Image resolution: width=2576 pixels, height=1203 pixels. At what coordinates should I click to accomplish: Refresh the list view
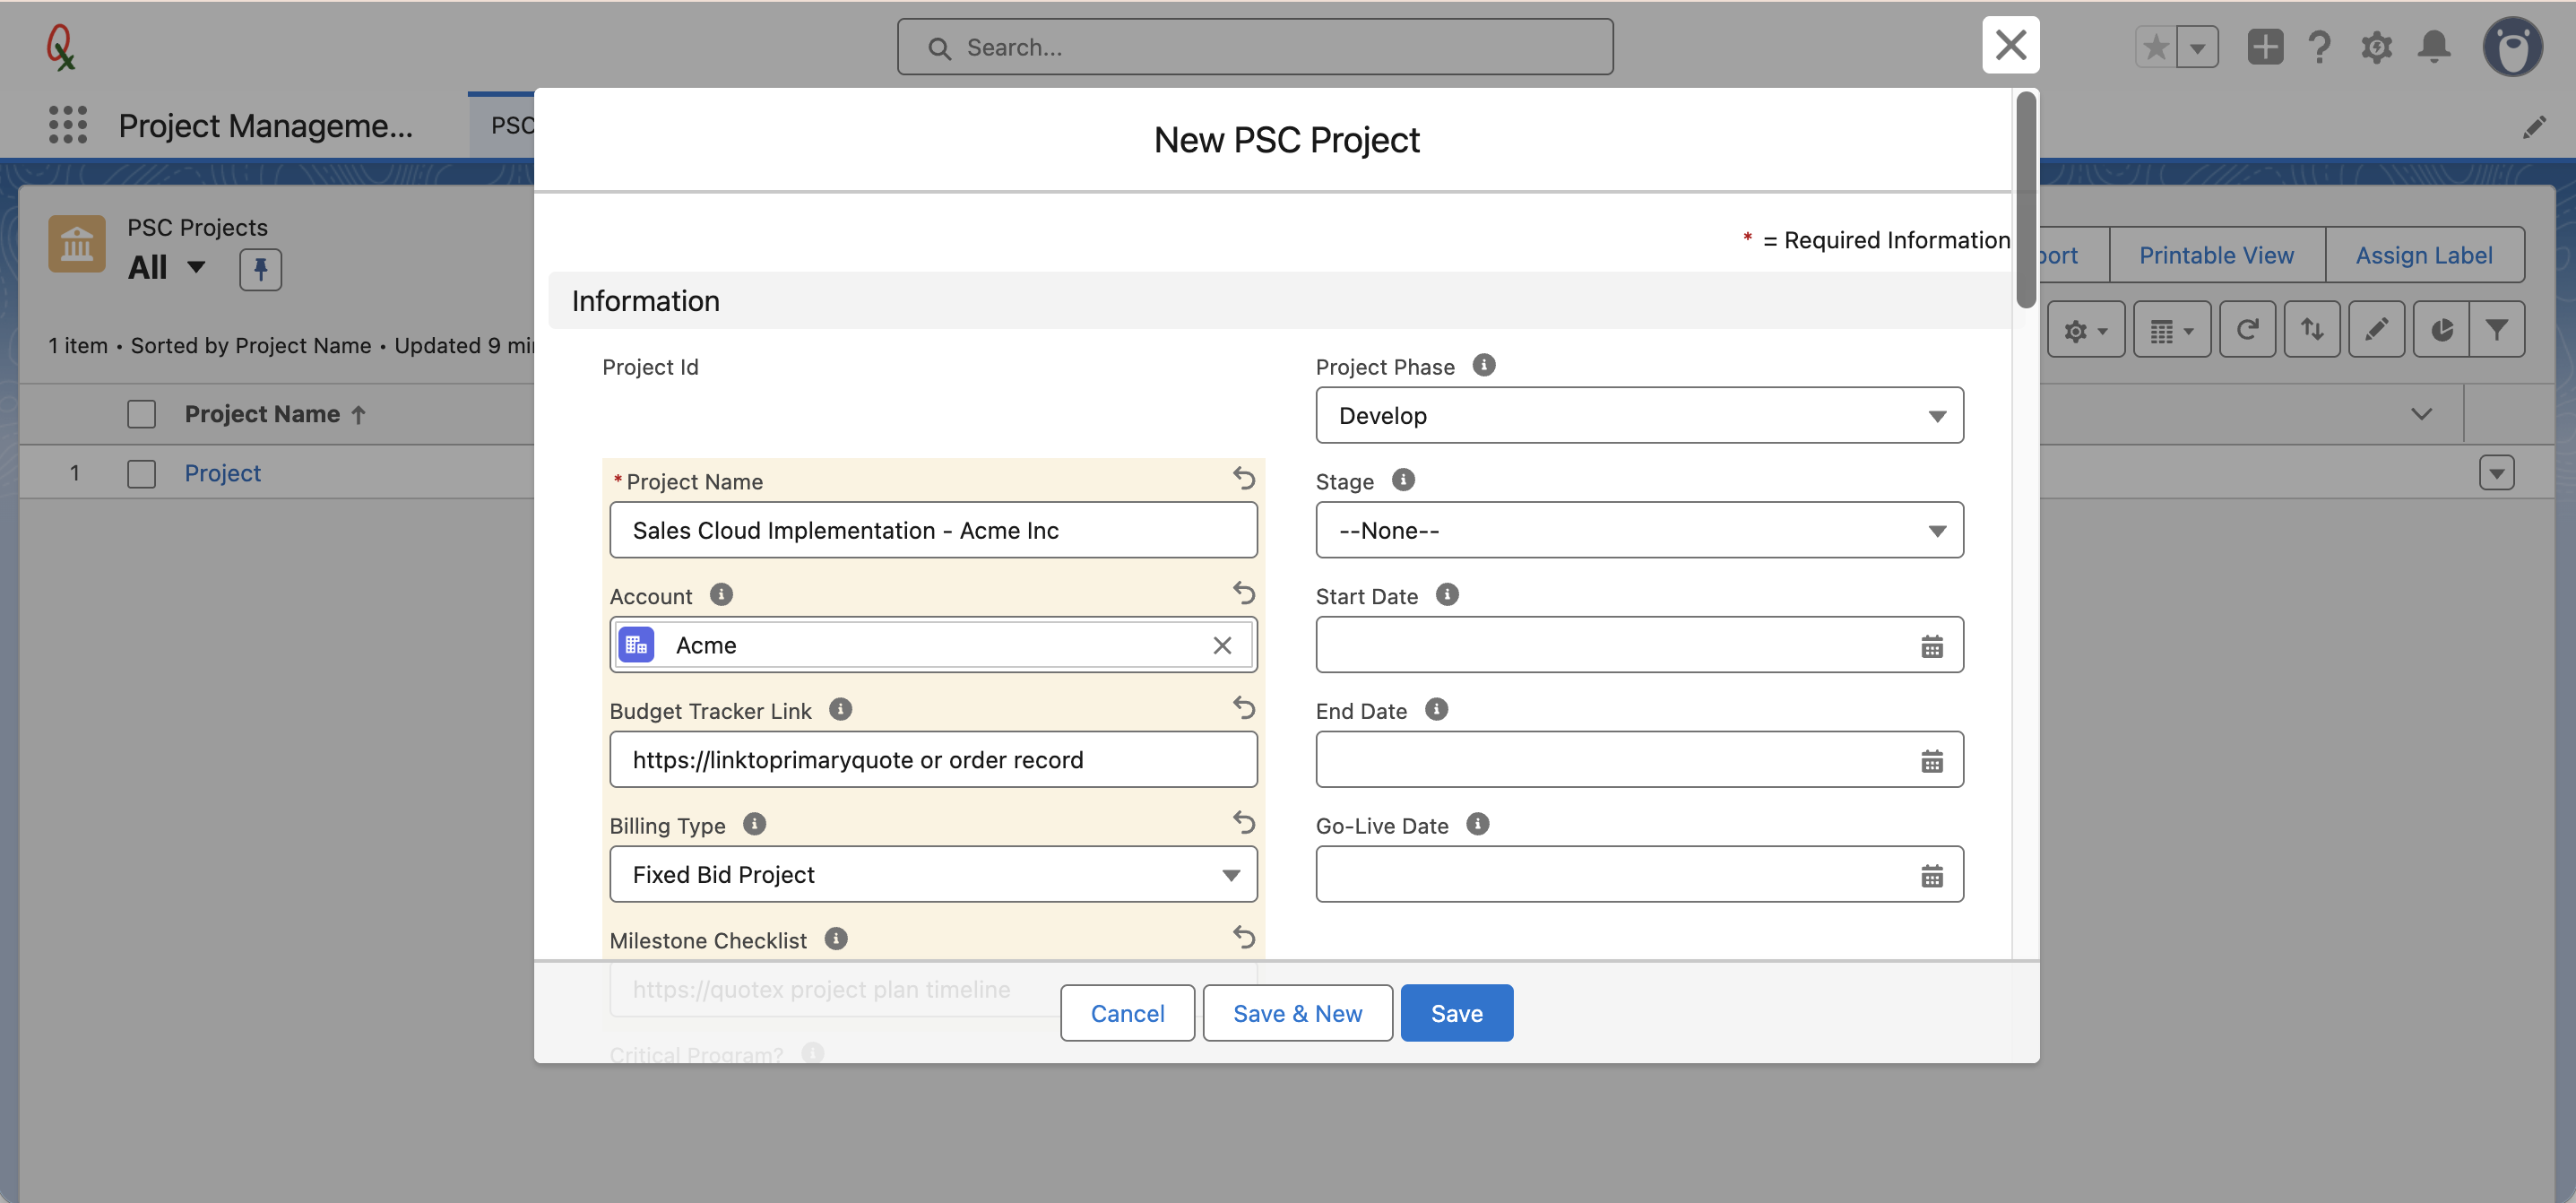(2247, 330)
